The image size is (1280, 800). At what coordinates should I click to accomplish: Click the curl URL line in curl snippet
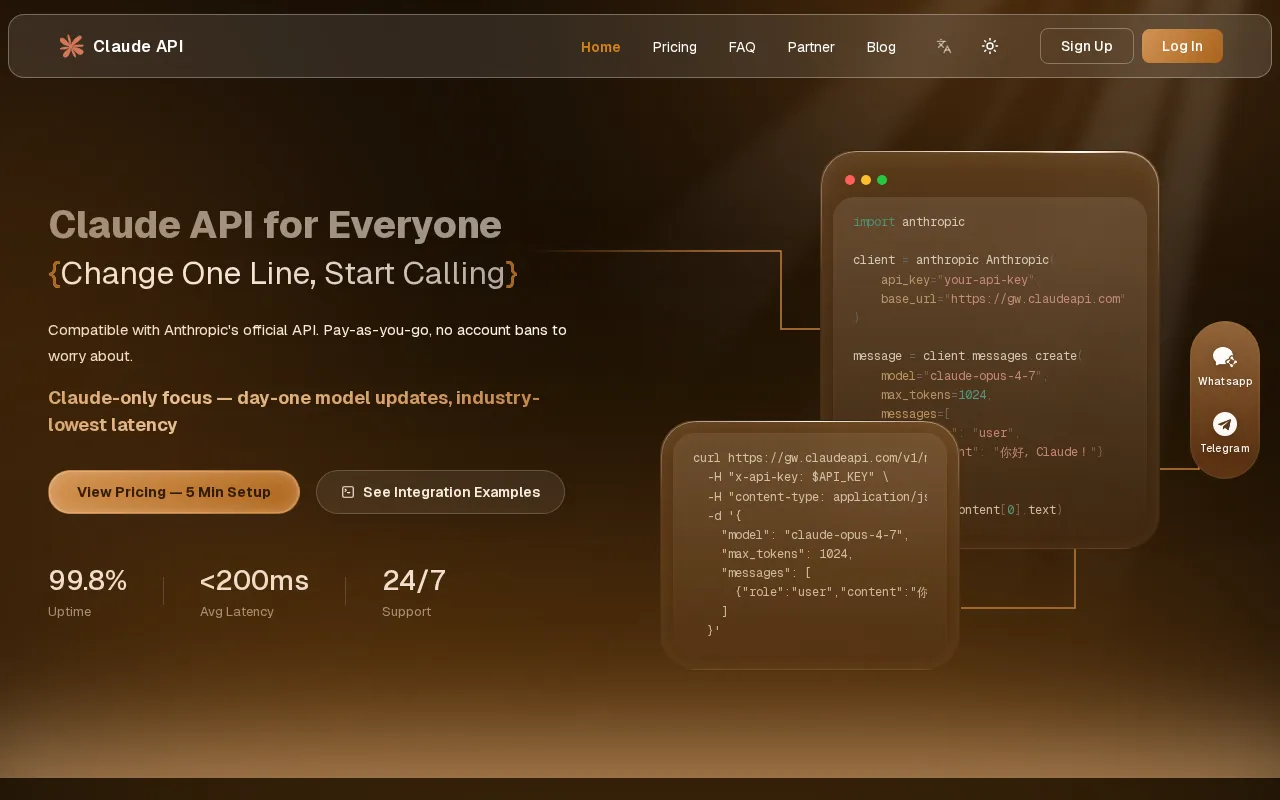coord(810,458)
